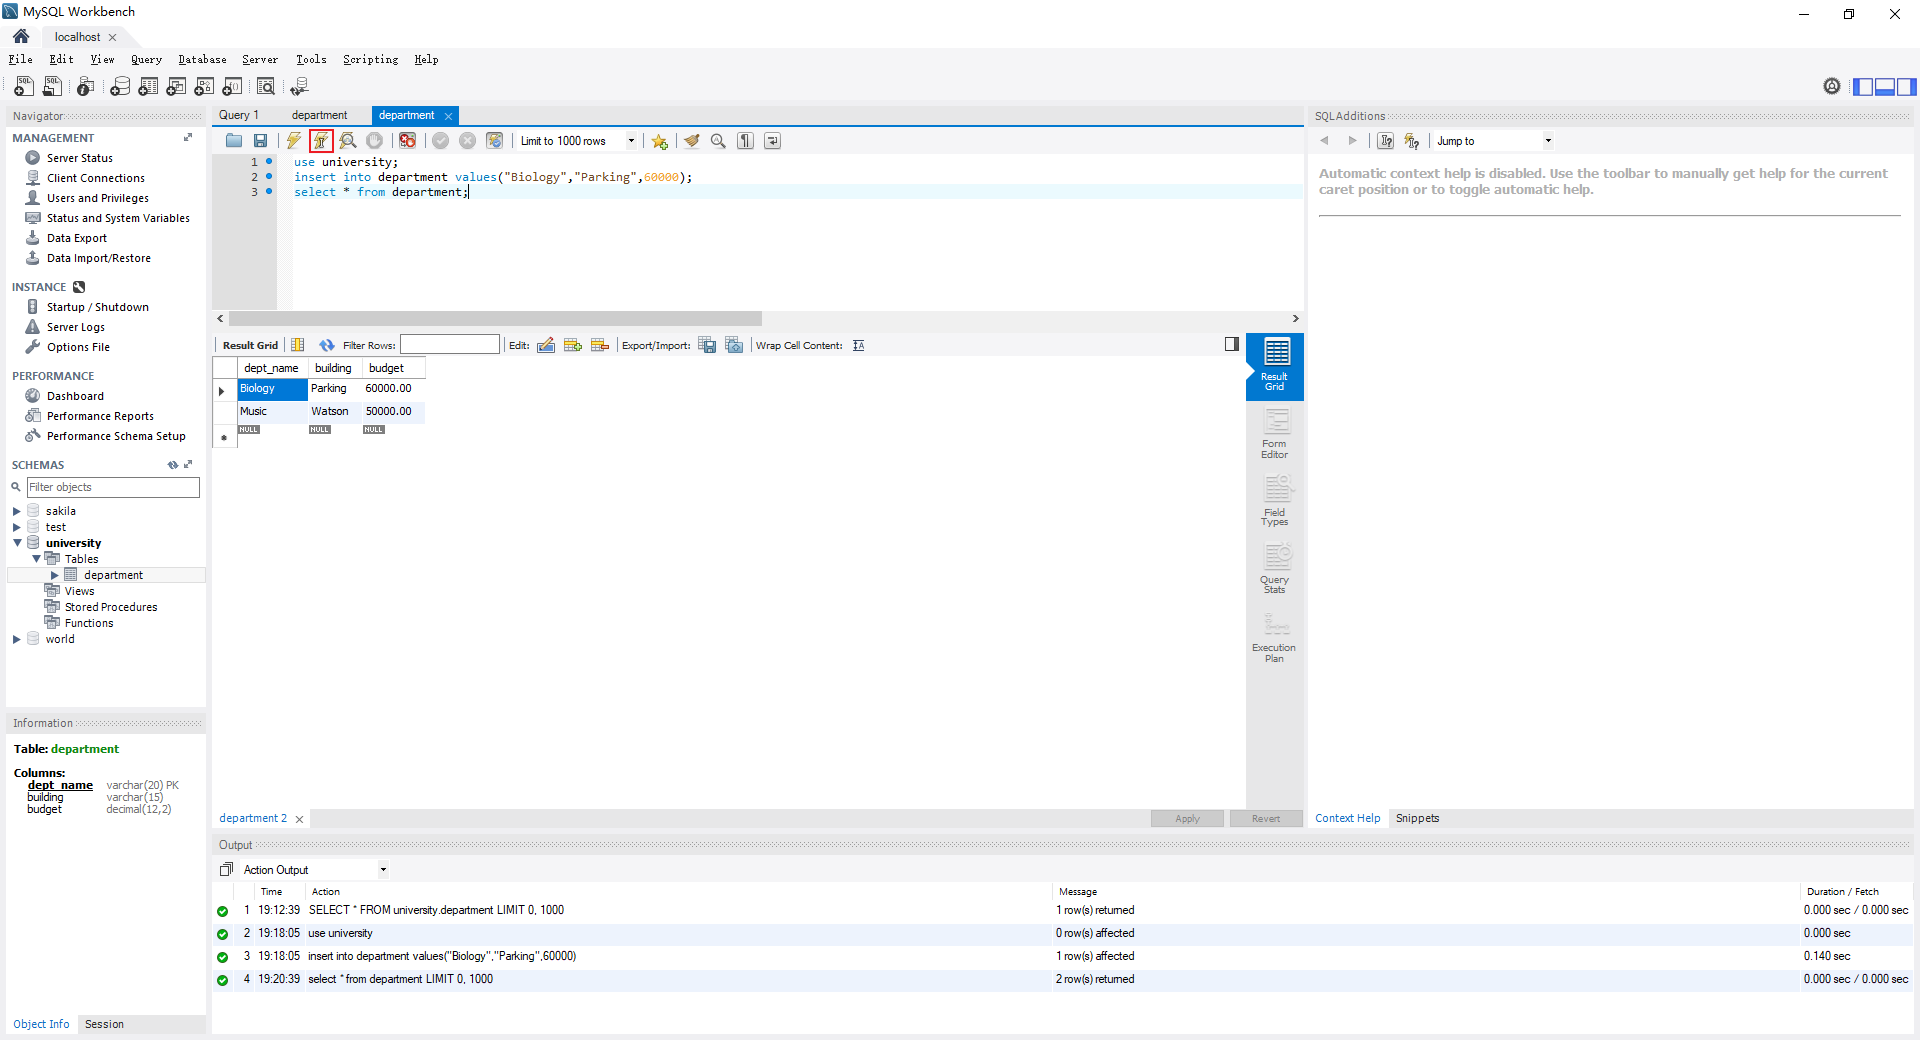1920x1040 pixels.
Task: Click Create new table icon
Action: pyautogui.click(x=148, y=87)
